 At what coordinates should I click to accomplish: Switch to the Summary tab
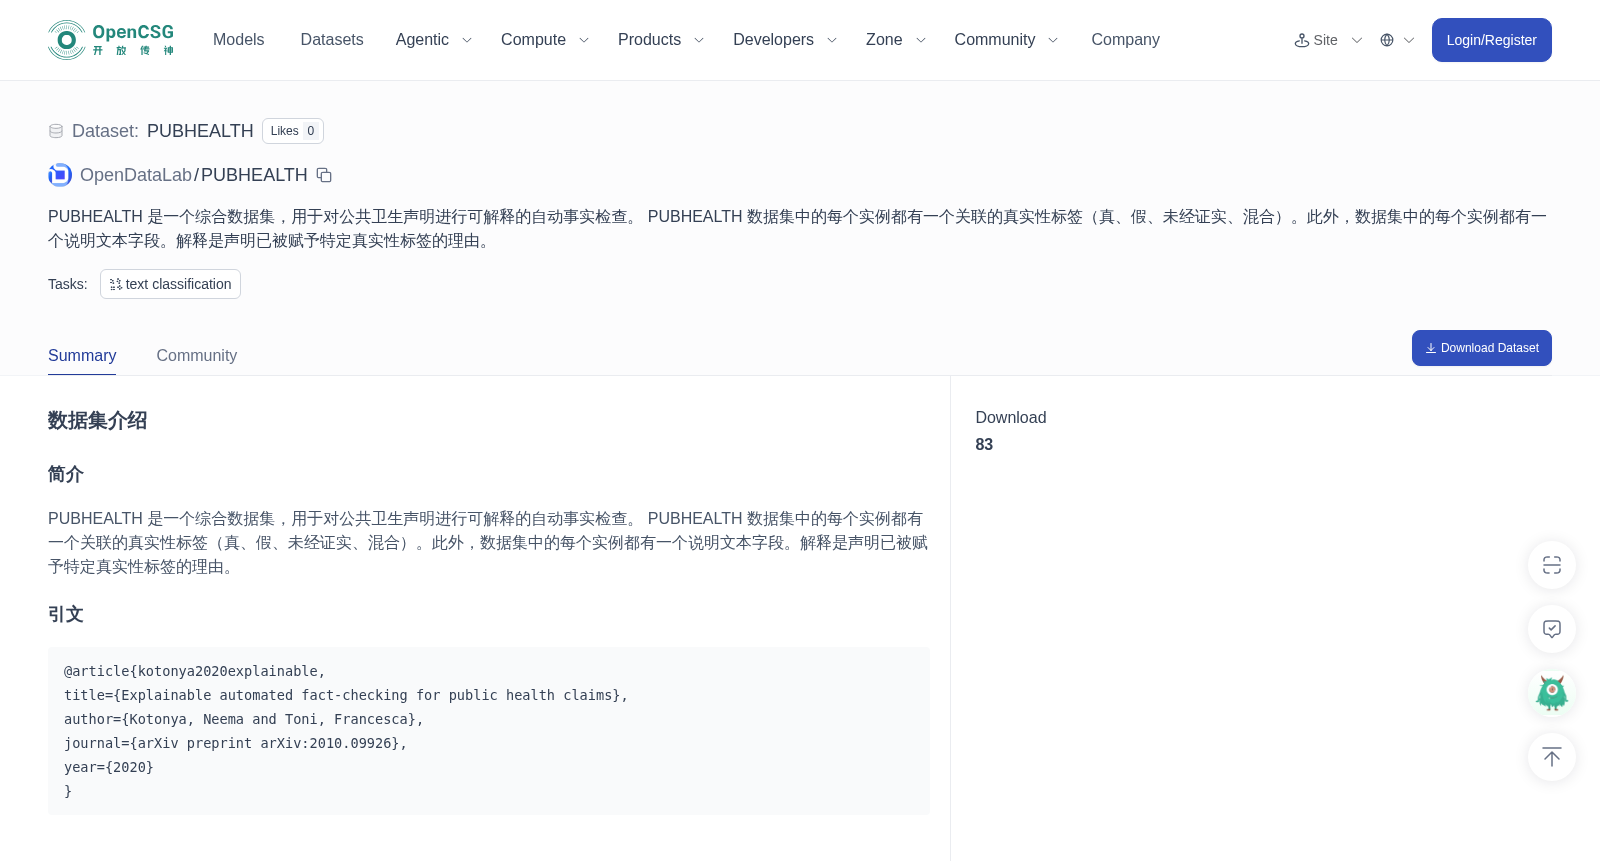[x=82, y=356]
